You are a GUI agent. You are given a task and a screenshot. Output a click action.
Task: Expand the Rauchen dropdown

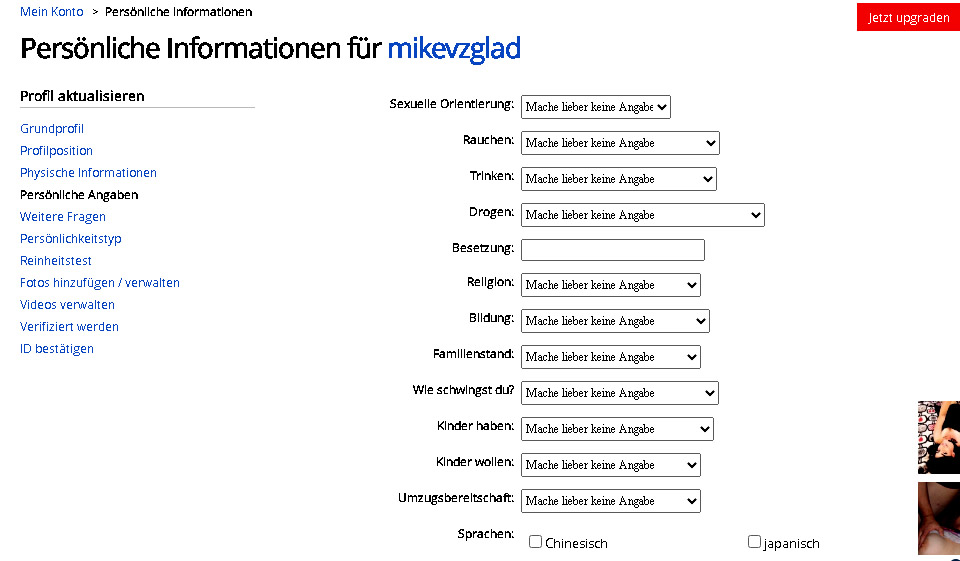[x=619, y=143]
